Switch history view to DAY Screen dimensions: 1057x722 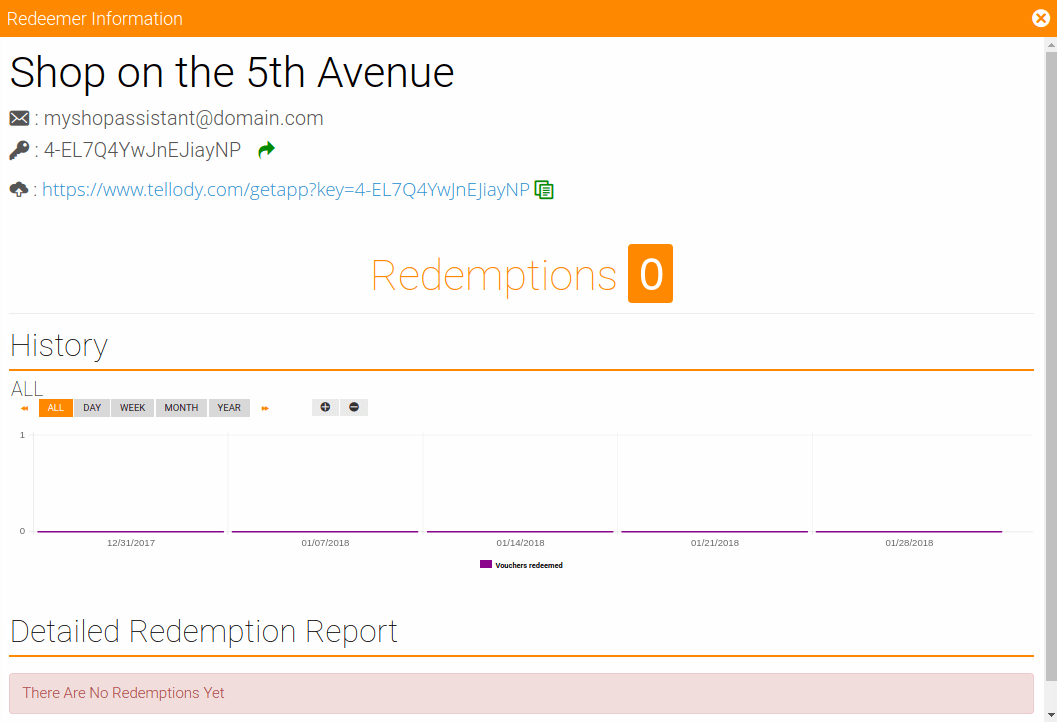92,408
